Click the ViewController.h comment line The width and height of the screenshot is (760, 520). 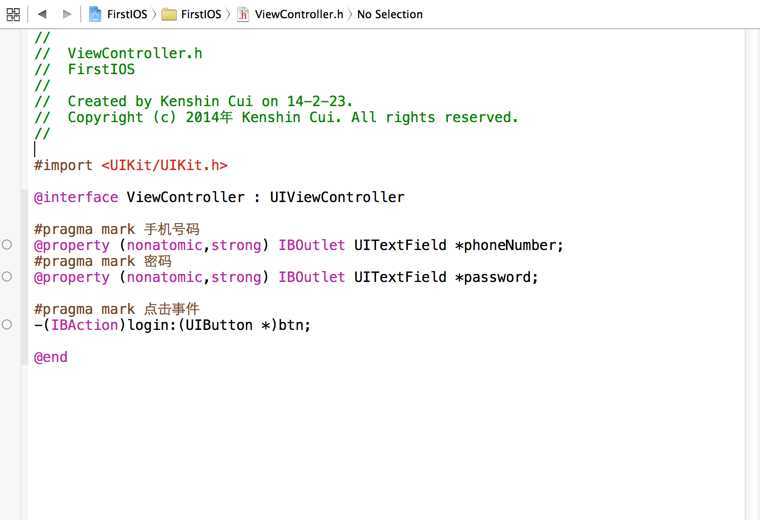point(118,53)
